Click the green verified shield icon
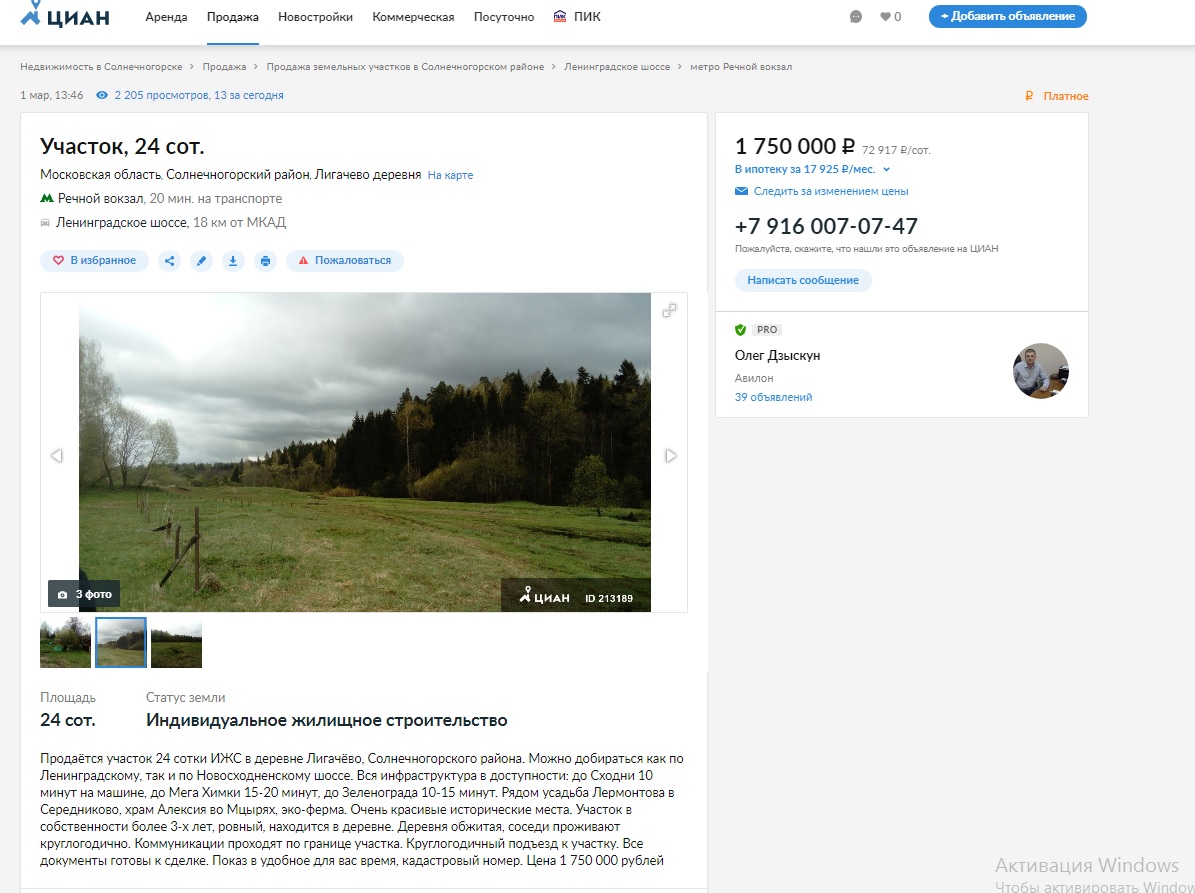 [x=740, y=330]
